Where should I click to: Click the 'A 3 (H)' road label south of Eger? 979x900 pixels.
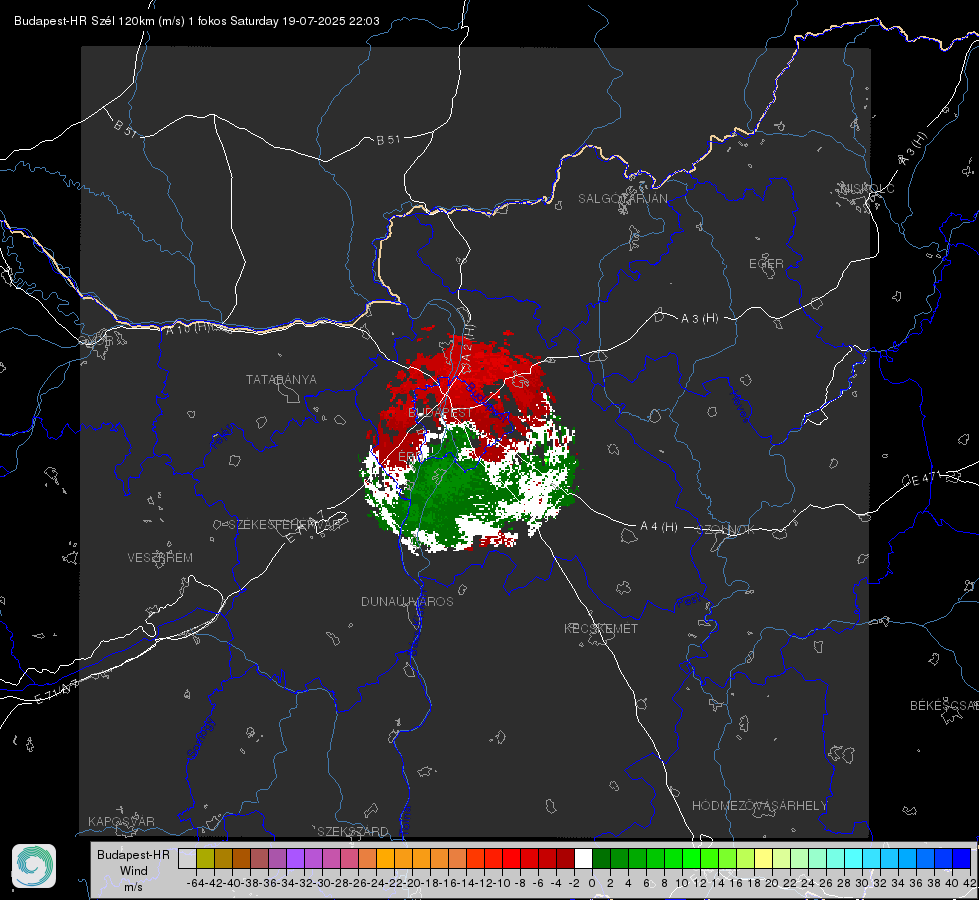click(699, 319)
